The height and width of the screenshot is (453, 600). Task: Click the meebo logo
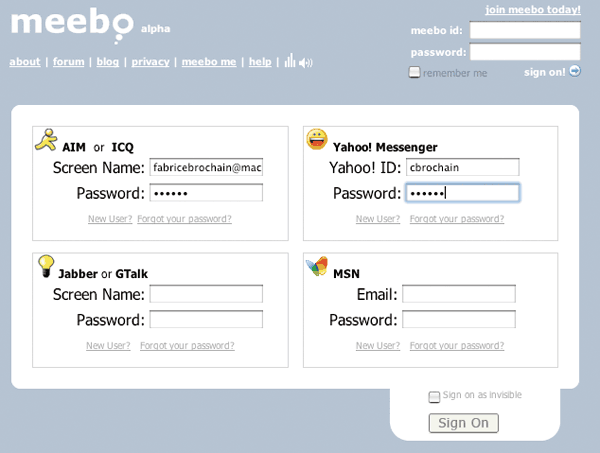tap(66, 22)
